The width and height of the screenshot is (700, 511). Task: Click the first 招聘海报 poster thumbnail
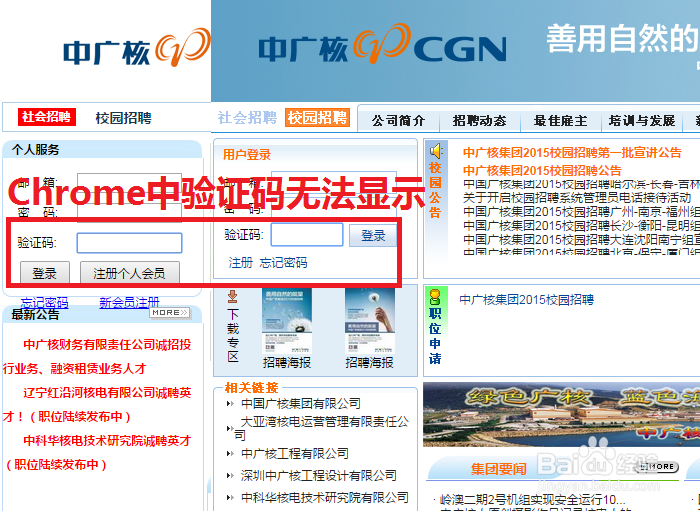click(x=287, y=321)
